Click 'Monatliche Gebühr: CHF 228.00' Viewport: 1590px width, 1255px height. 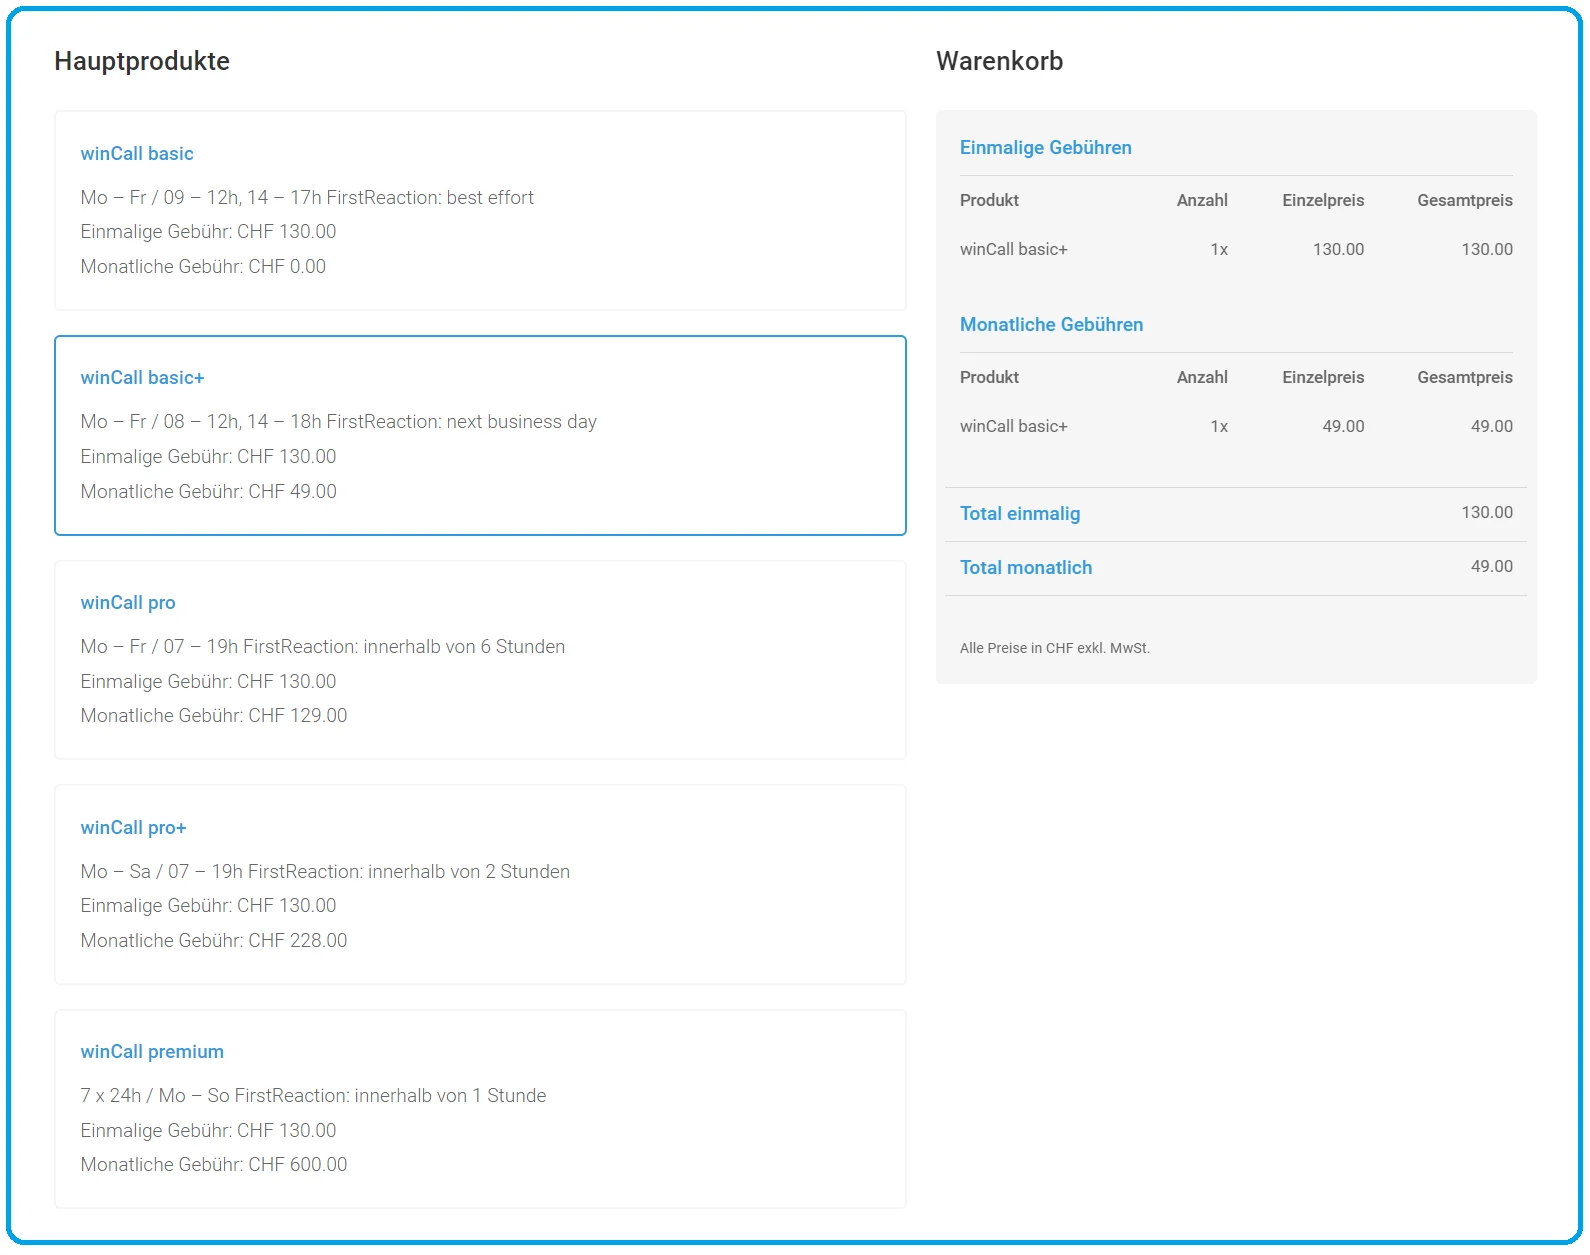[214, 941]
